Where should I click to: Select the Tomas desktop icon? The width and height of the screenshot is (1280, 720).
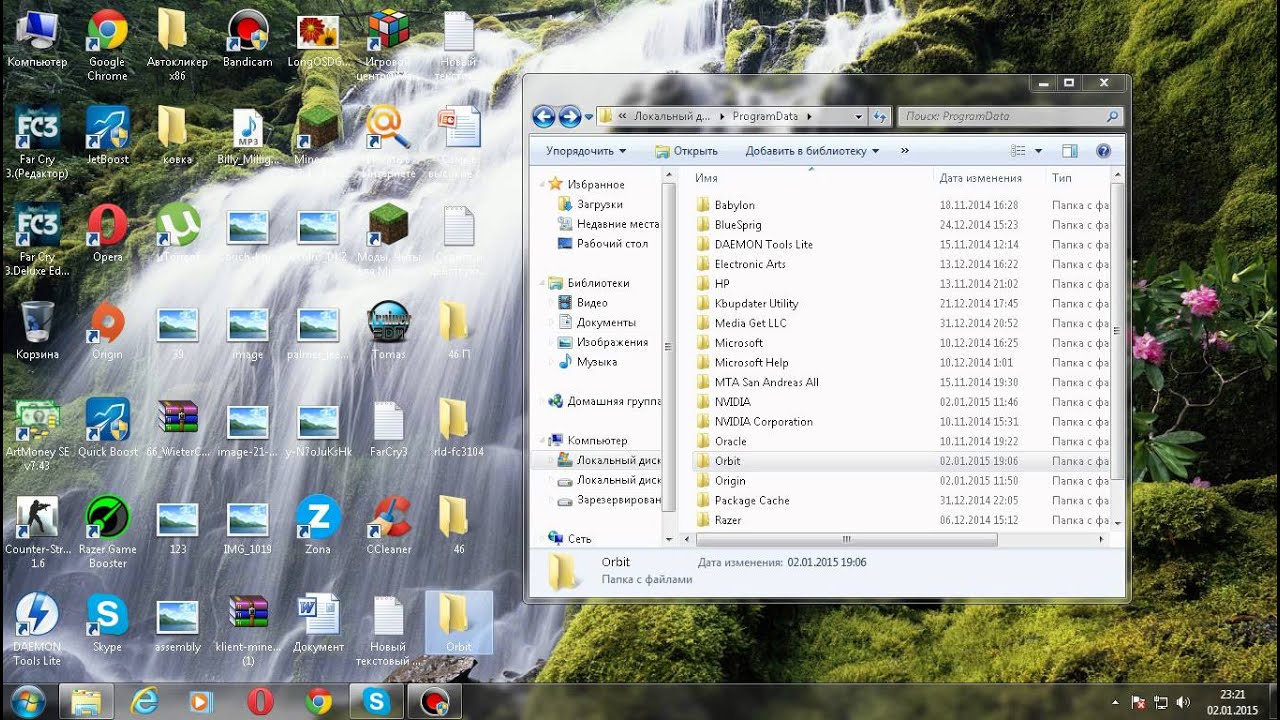[388, 332]
